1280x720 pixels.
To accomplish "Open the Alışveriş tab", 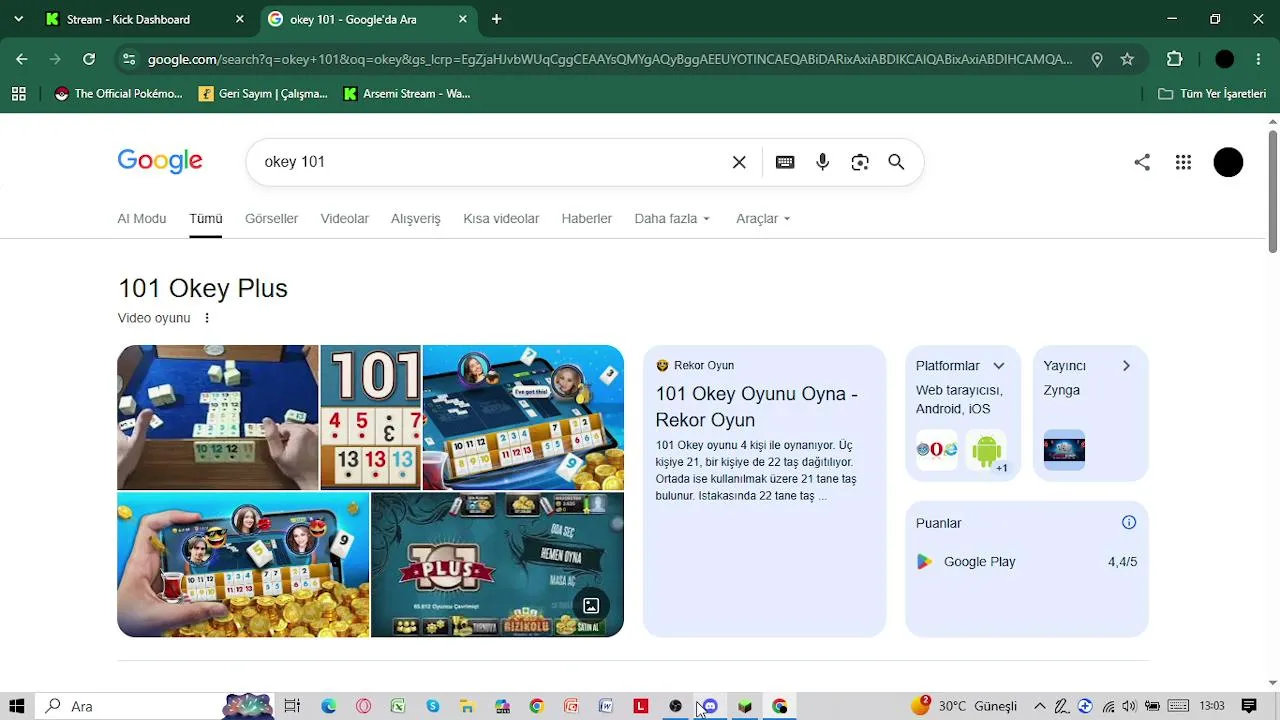I will [x=416, y=218].
